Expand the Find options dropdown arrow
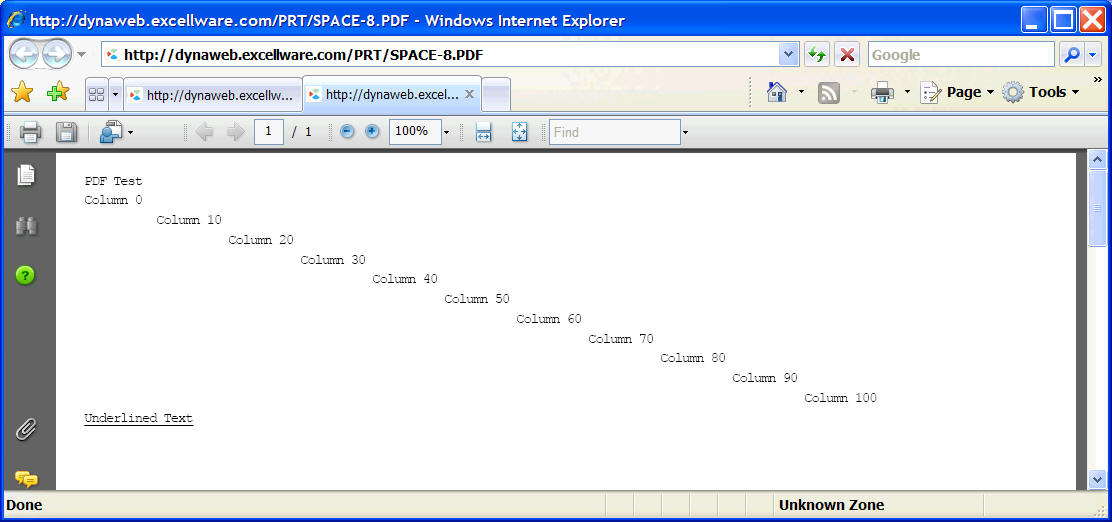Viewport: 1112px width, 522px height. (685, 132)
